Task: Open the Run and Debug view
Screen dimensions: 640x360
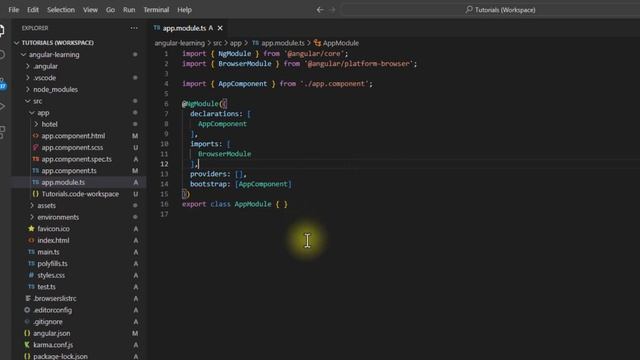Action: point(2,107)
